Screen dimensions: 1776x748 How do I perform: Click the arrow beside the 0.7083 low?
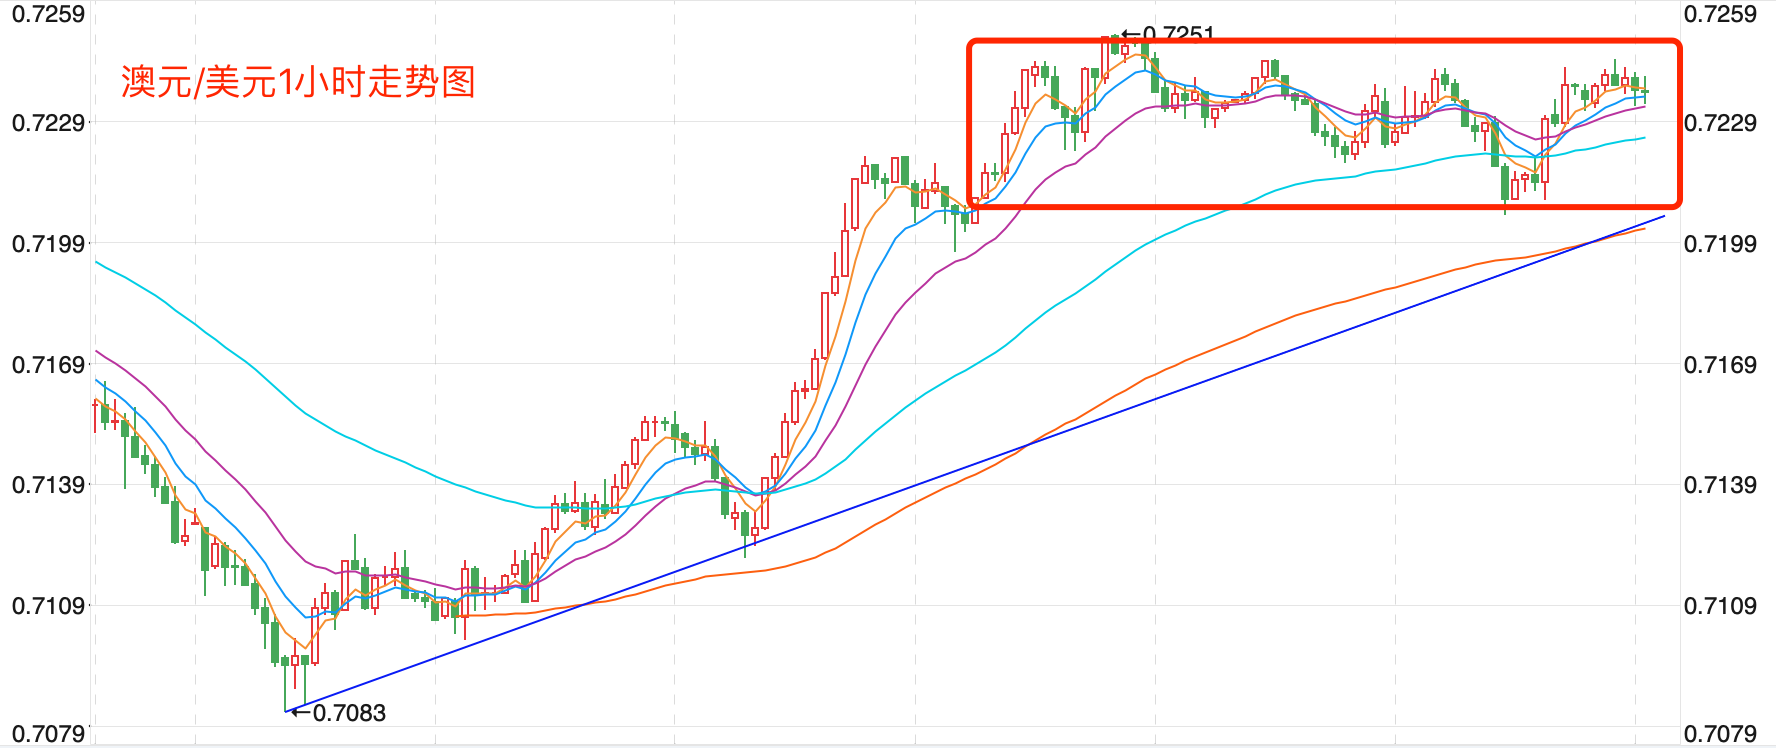click(299, 712)
